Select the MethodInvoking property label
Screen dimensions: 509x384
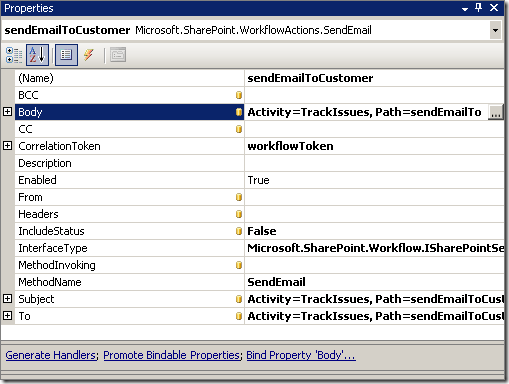(57, 265)
